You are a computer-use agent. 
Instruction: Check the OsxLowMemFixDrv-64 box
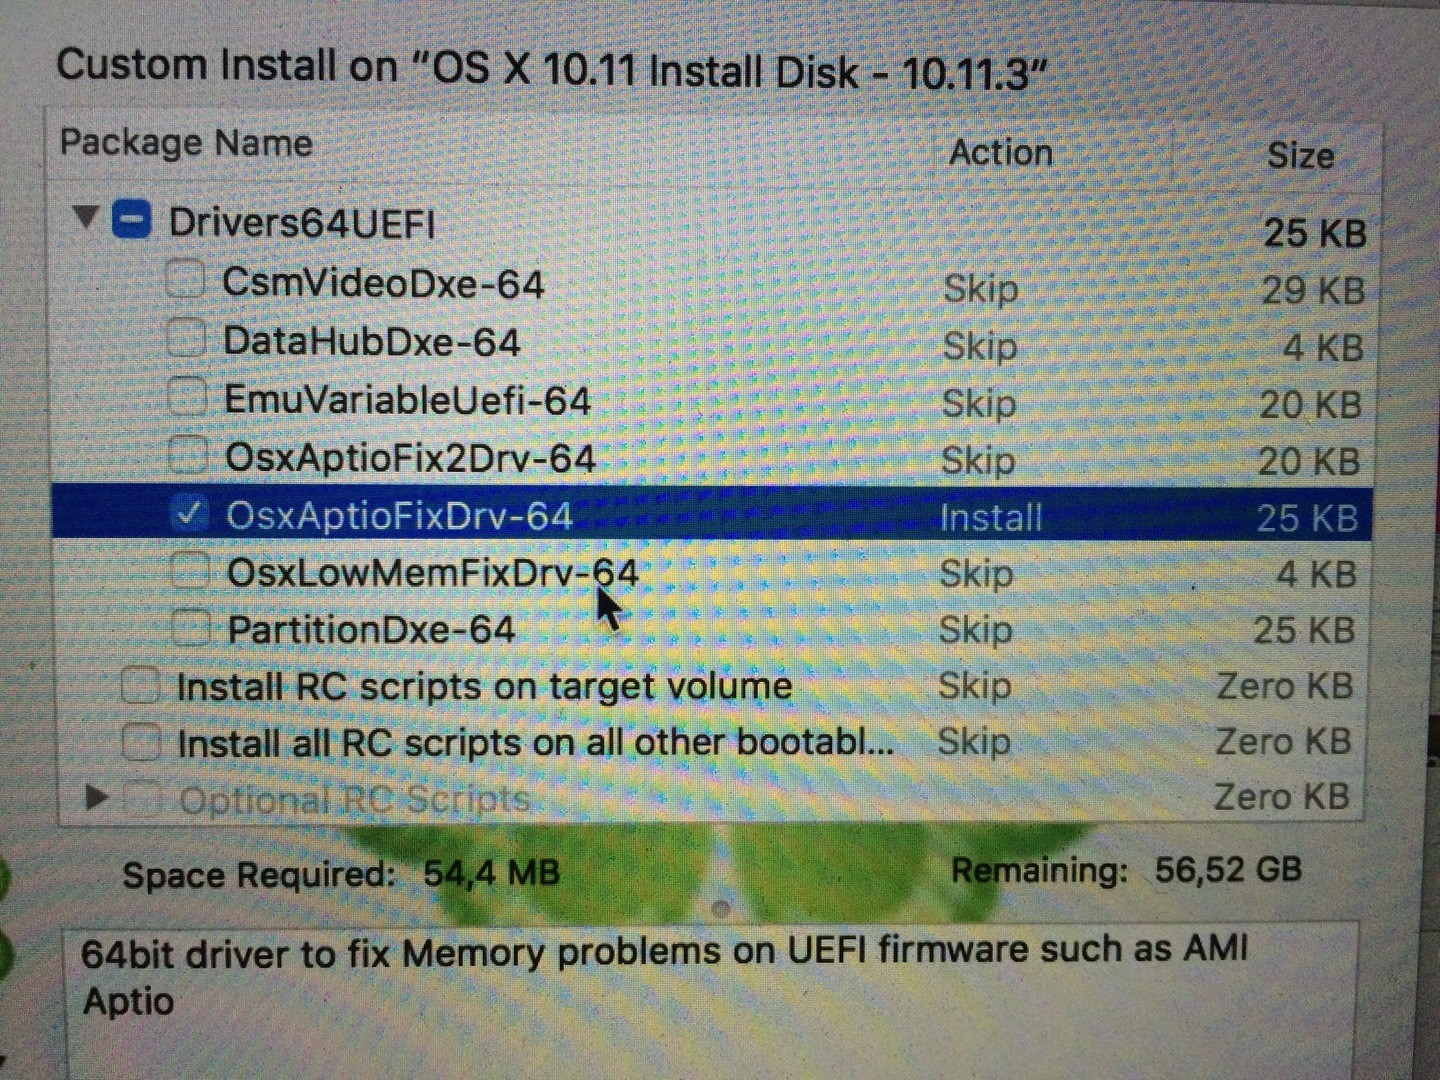coord(190,571)
